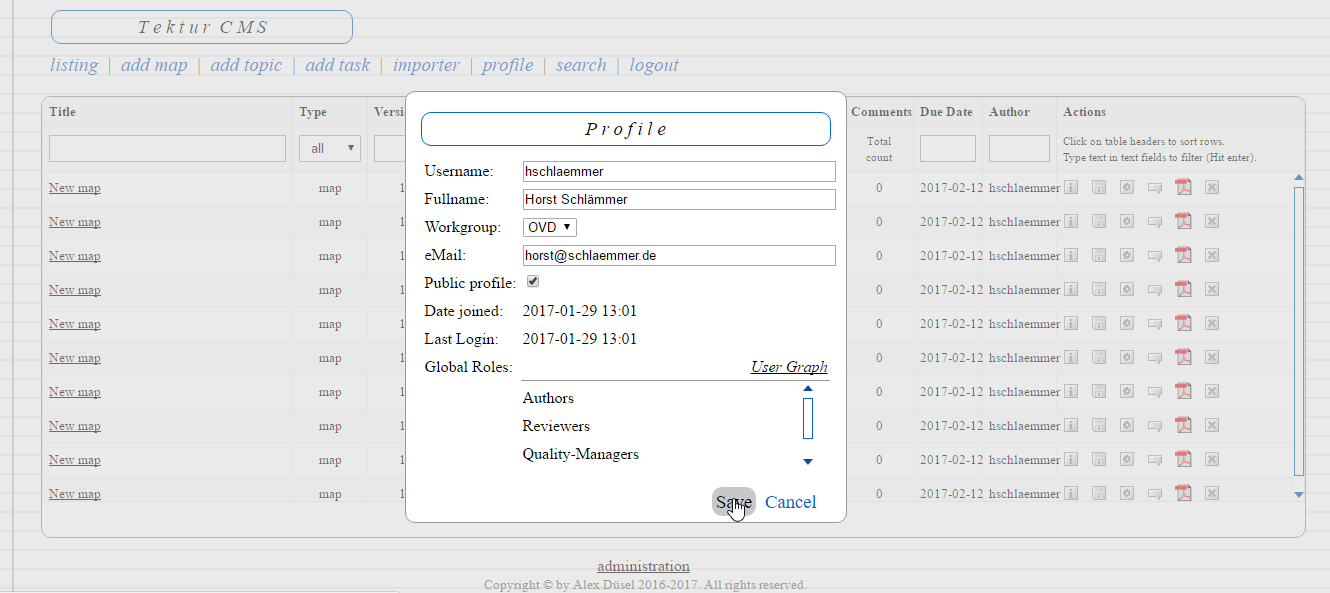Screen dimensions: 1330x593
Task: Click the info icon in the first table row
Action: click(1071, 187)
